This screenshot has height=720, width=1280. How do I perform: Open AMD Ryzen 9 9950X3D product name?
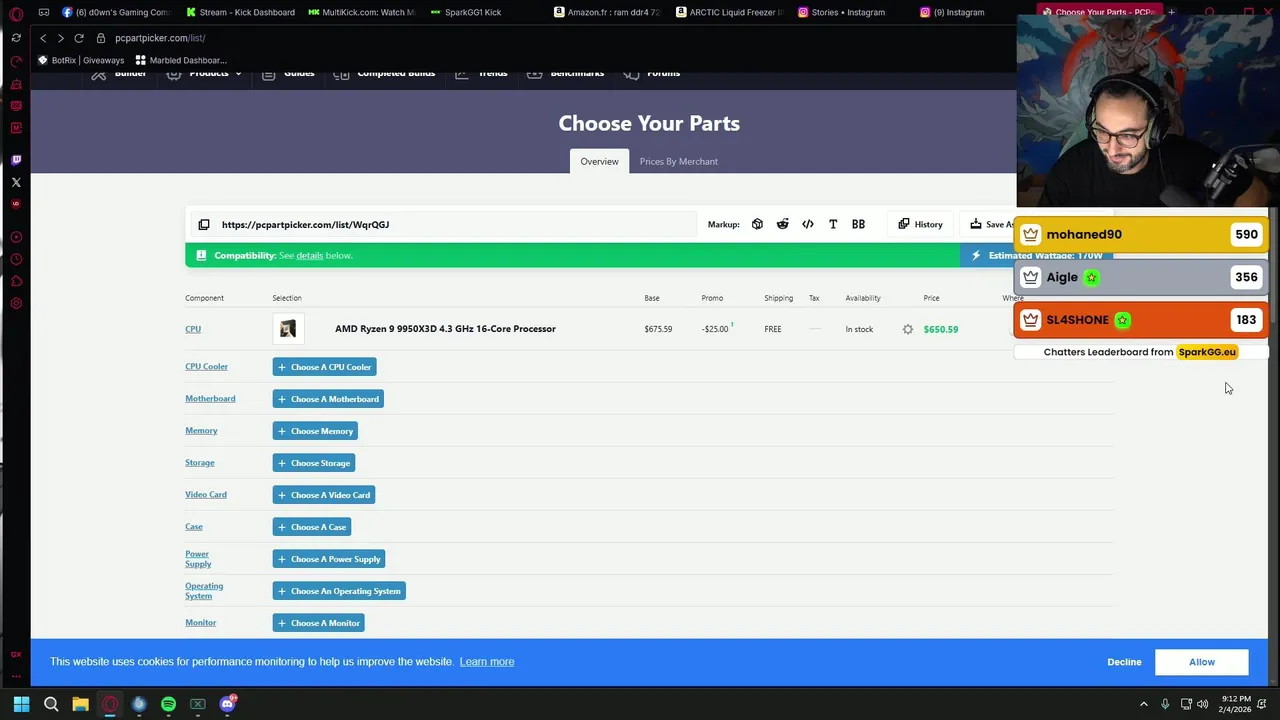coord(445,329)
